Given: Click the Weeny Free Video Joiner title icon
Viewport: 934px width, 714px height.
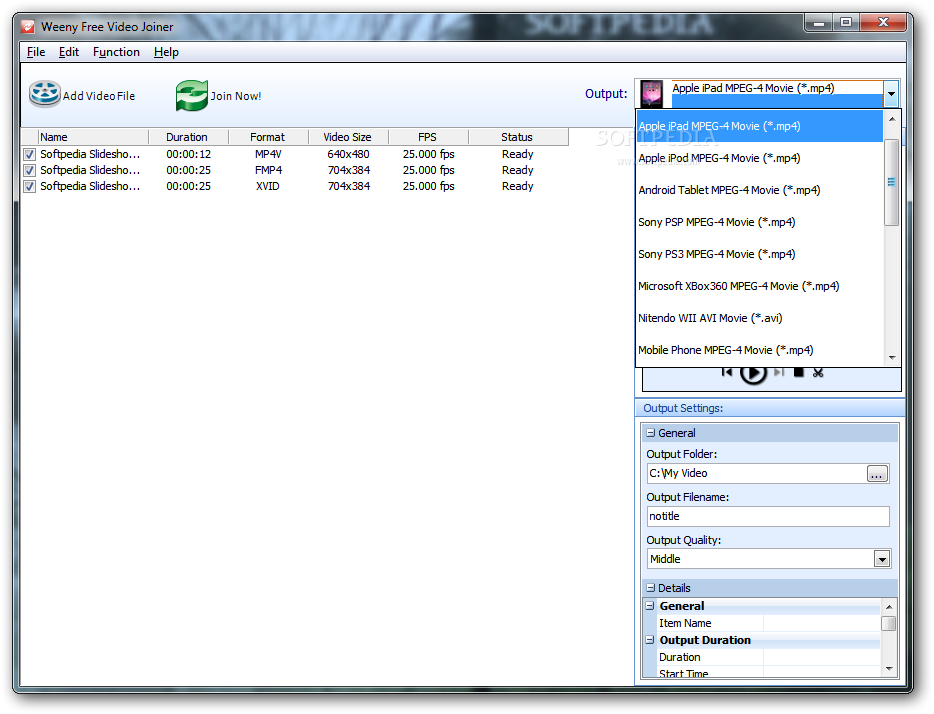Looking at the screenshot, I should pos(28,27).
